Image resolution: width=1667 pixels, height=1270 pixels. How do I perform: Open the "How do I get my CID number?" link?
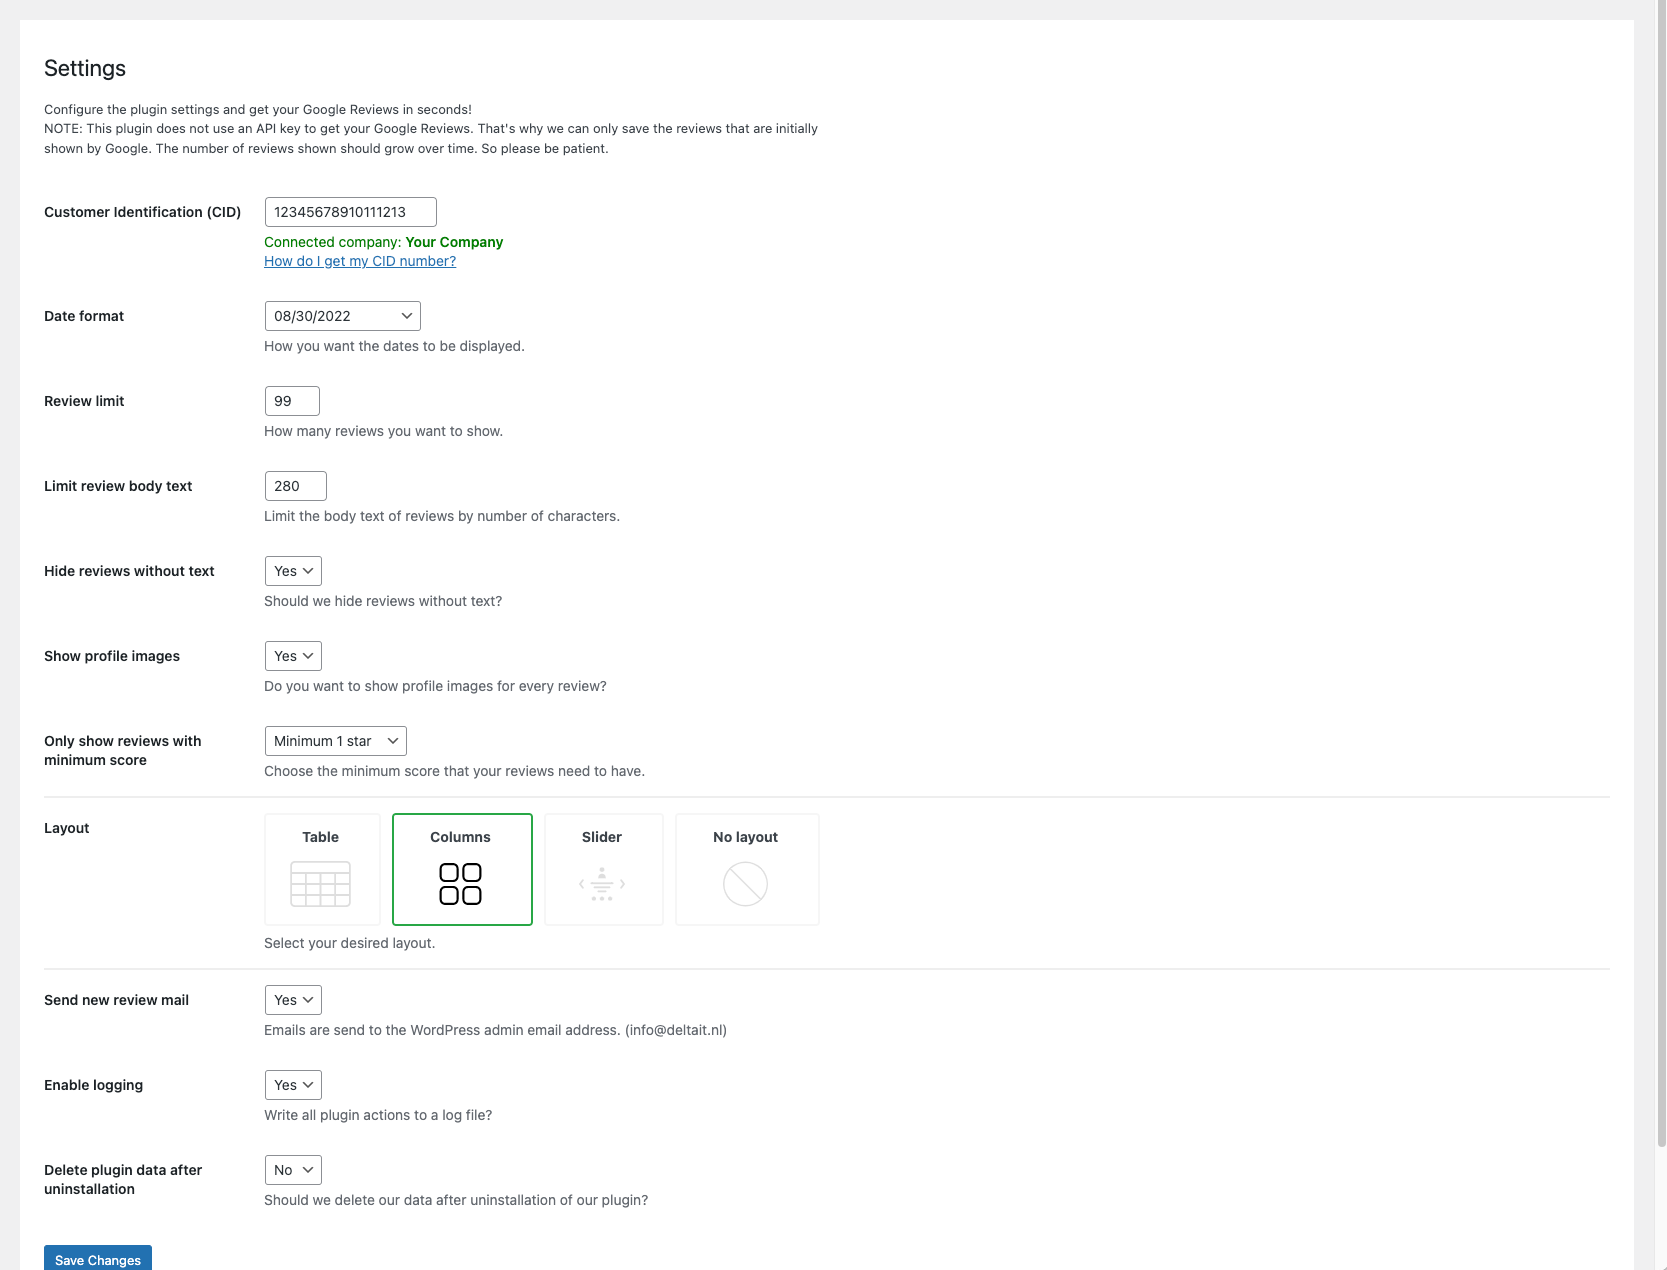pos(360,261)
